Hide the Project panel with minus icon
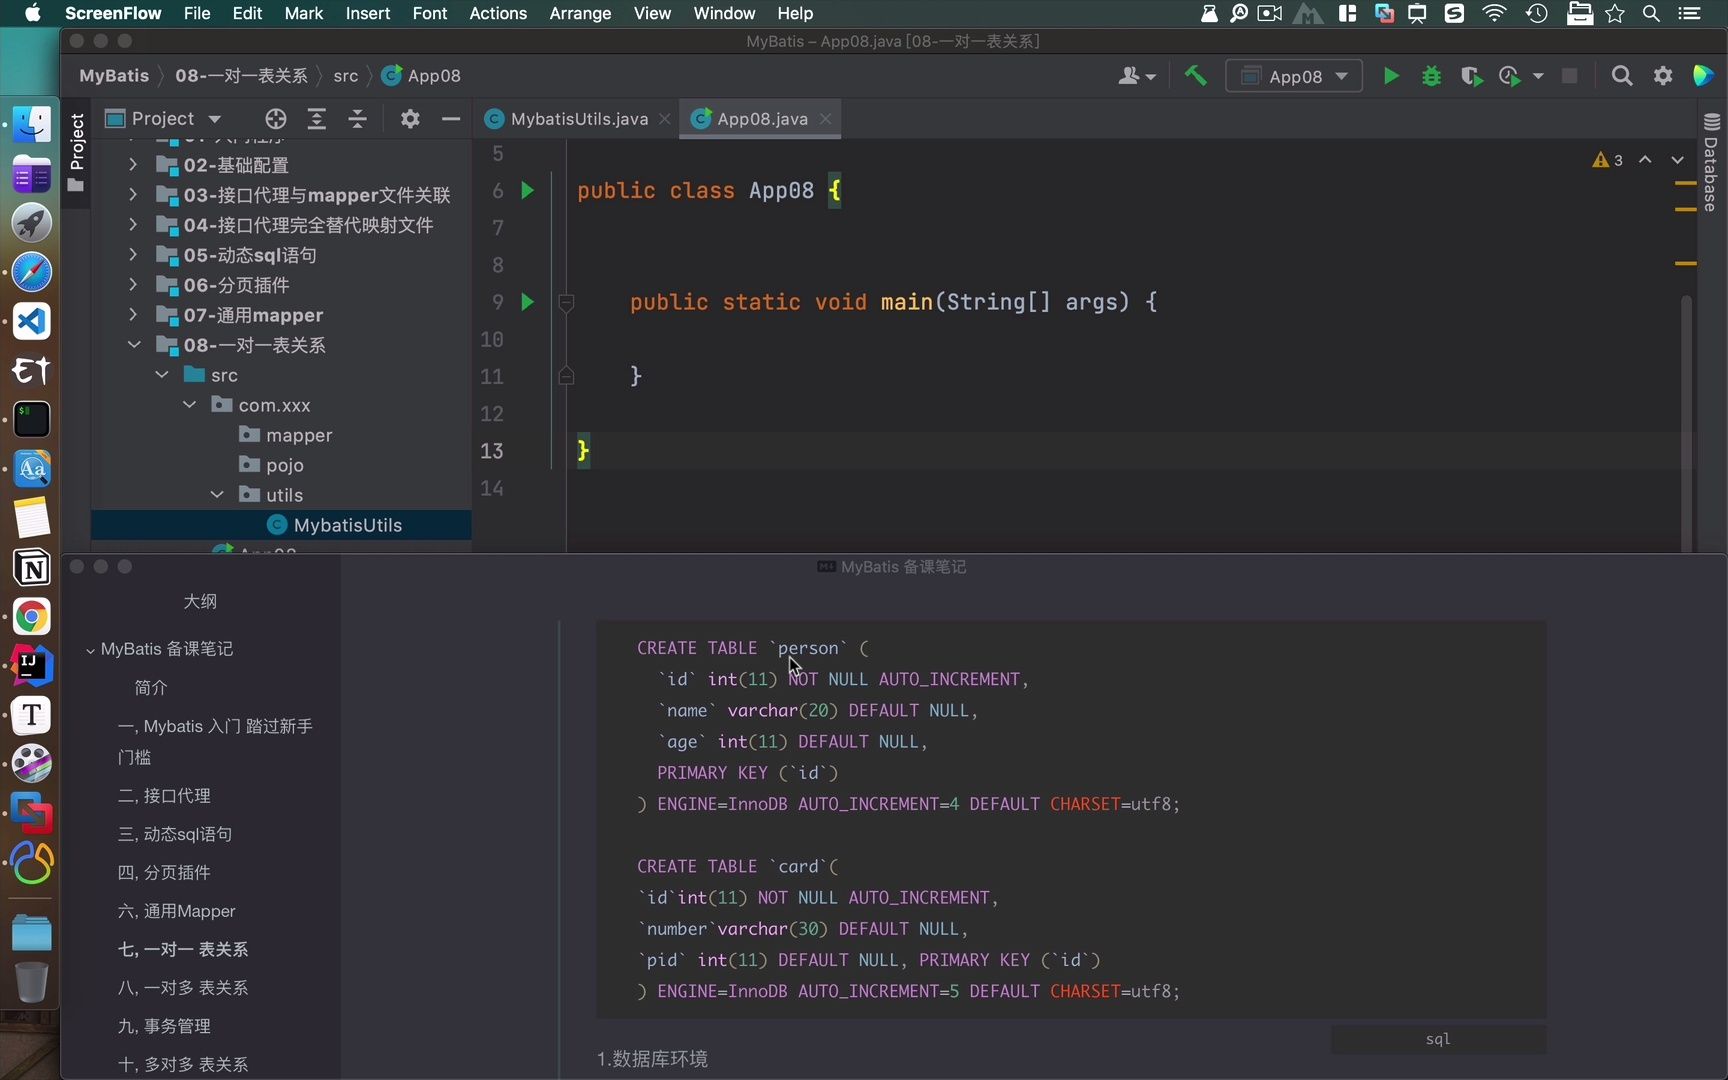The height and width of the screenshot is (1080, 1728). point(451,119)
